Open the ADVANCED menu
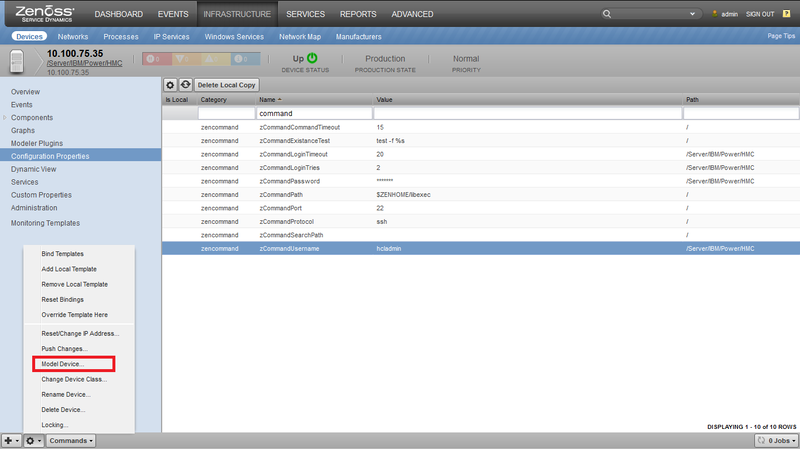 412,14
